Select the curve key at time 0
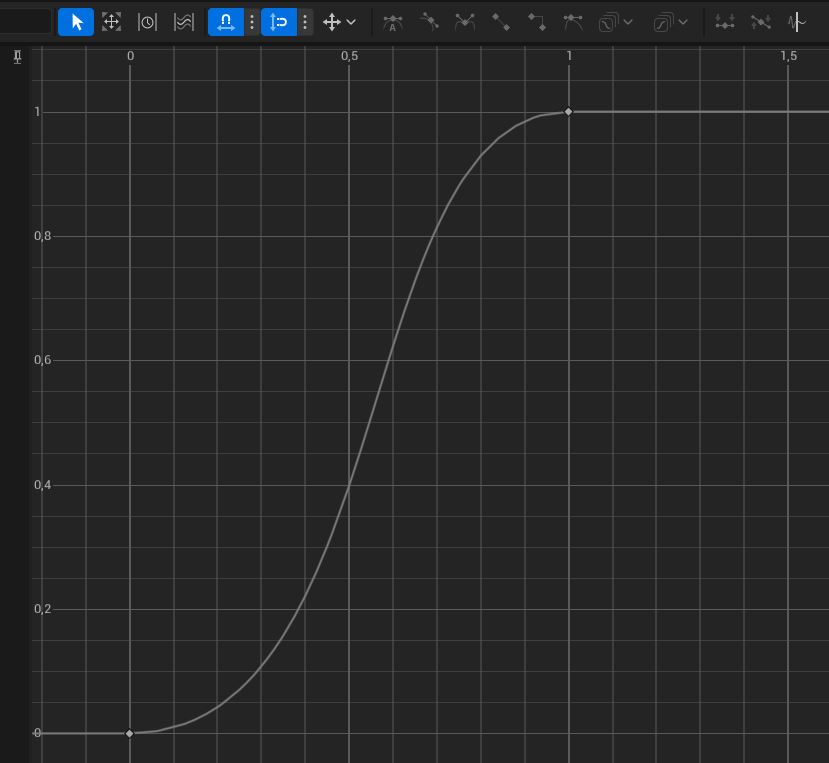 130,733
